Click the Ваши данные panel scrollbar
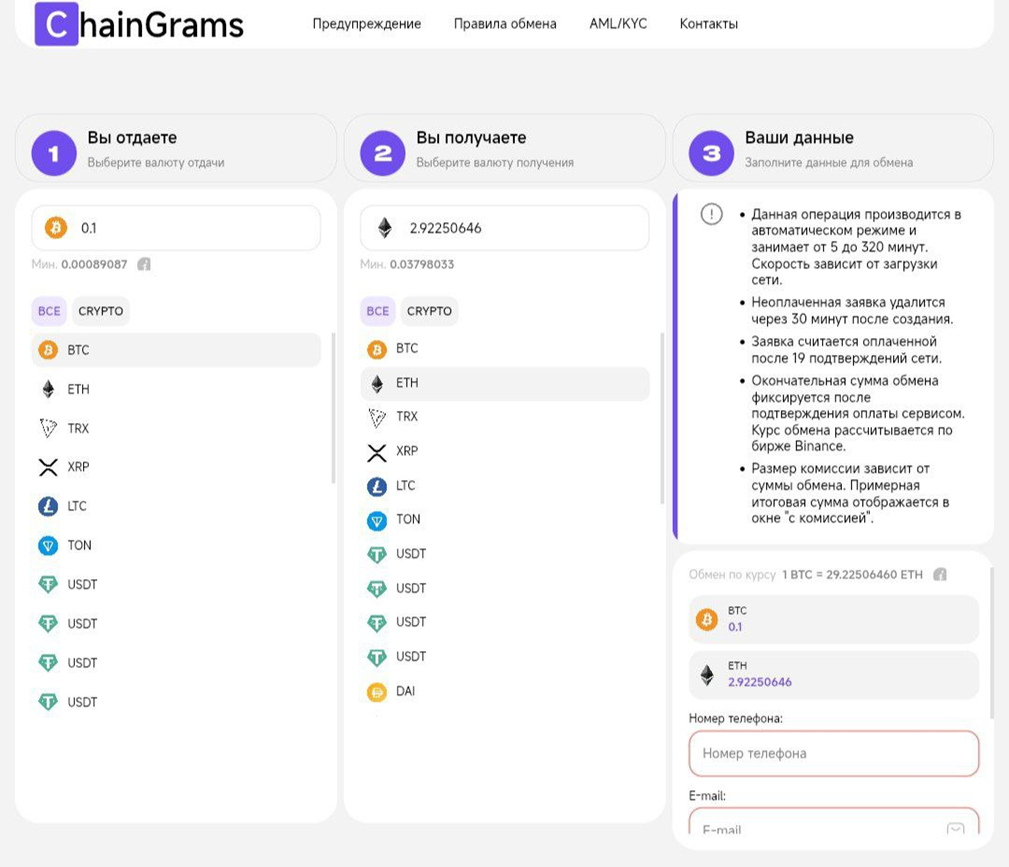 click(x=992, y=642)
